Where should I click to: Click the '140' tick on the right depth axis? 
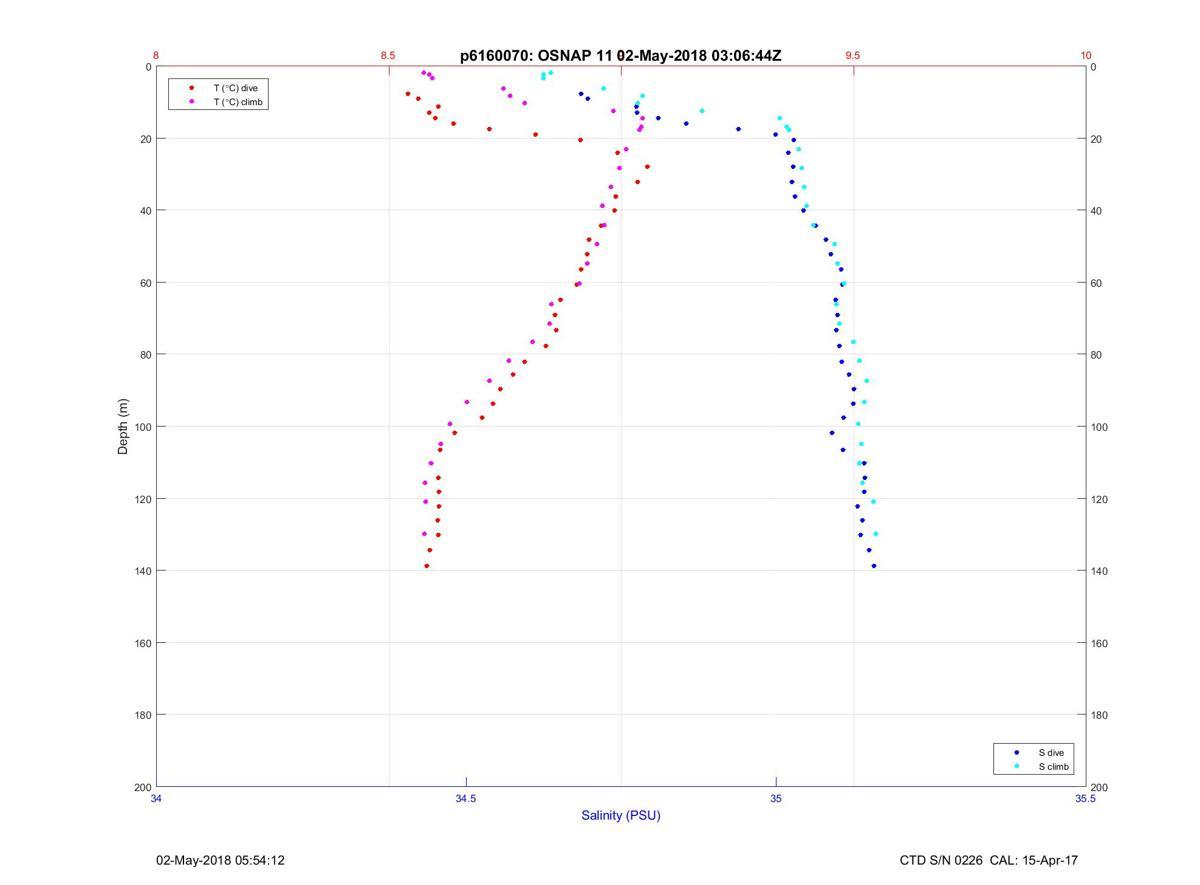(x=1099, y=571)
